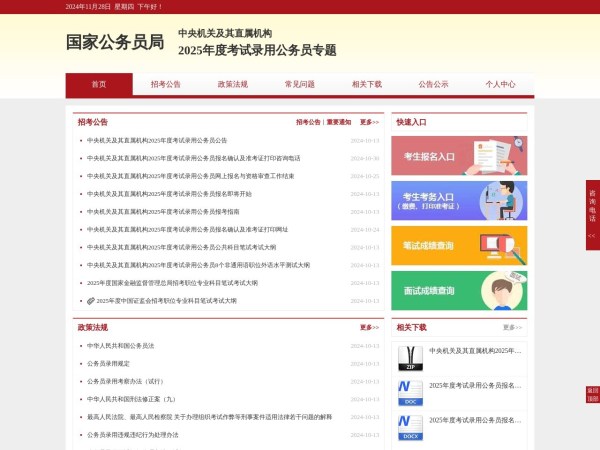Open the 个人中心 navigation item
600x450 pixels.
[500, 85]
